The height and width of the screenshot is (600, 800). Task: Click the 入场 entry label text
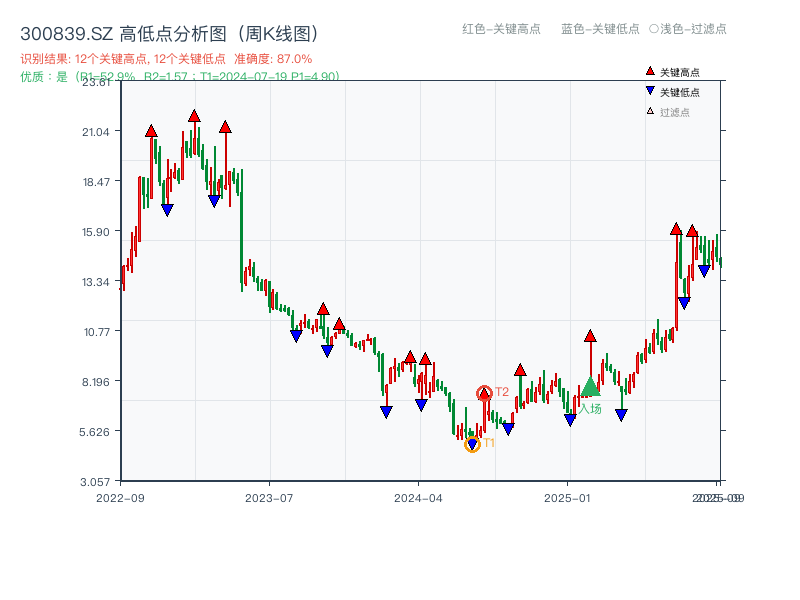(591, 408)
